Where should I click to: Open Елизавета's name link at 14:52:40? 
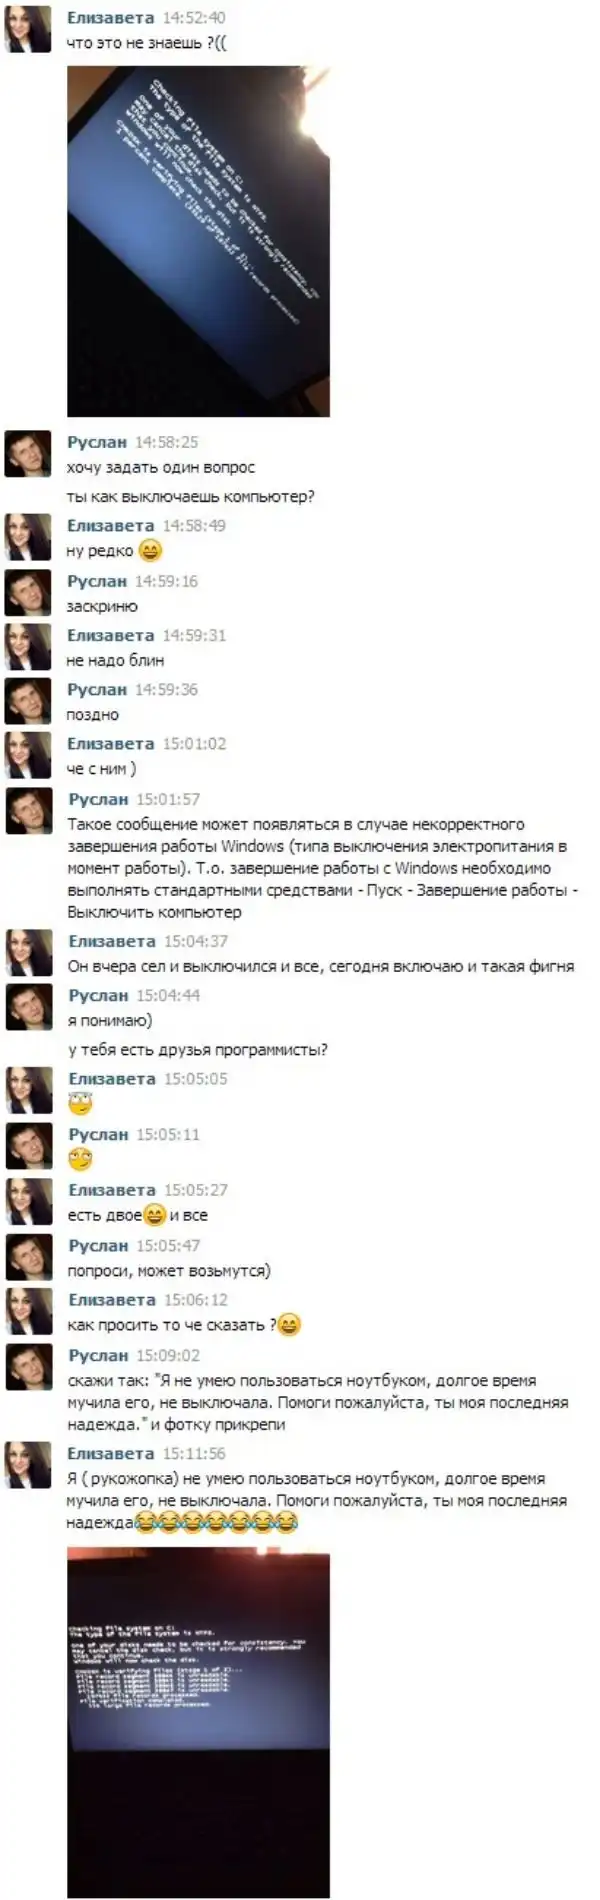click(x=110, y=18)
